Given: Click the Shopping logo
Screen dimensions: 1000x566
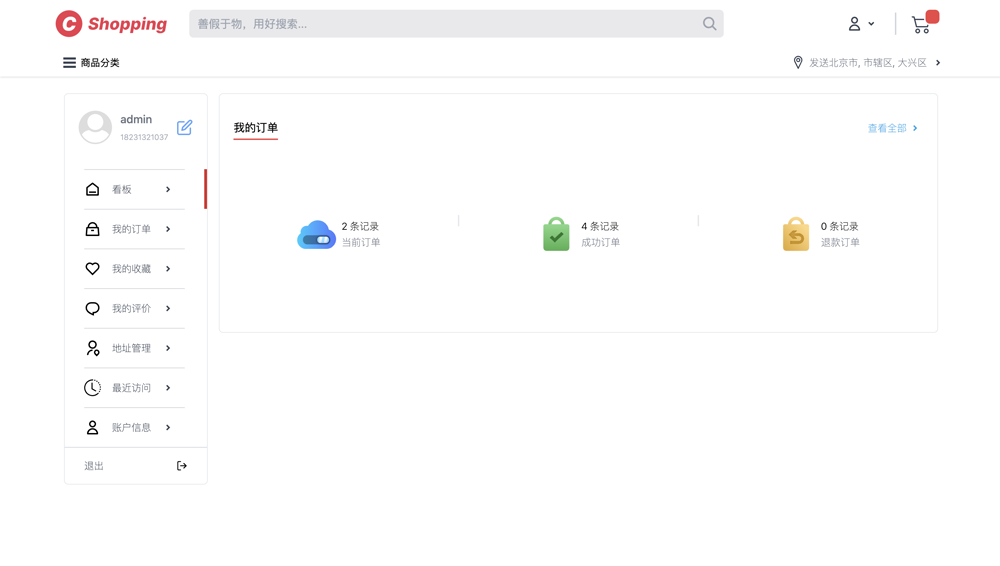Looking at the screenshot, I should pos(111,24).
